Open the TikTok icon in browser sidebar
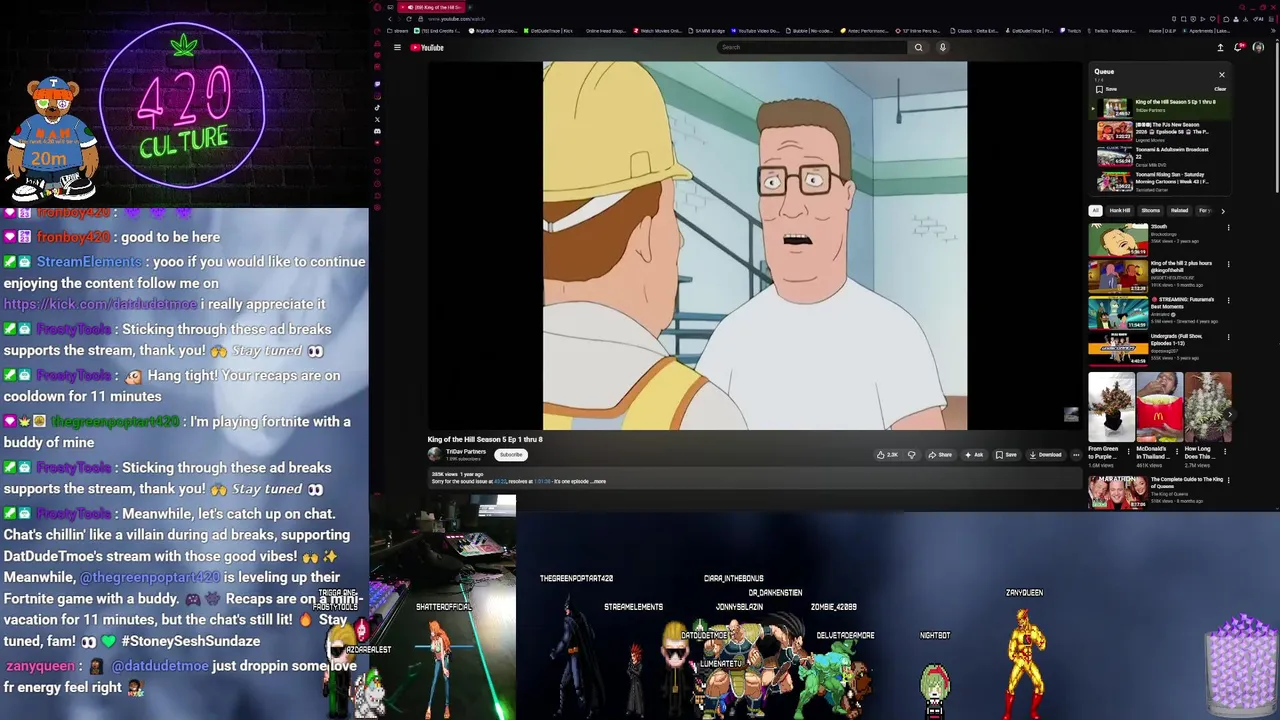Image resolution: width=1280 pixels, height=720 pixels. [377, 107]
